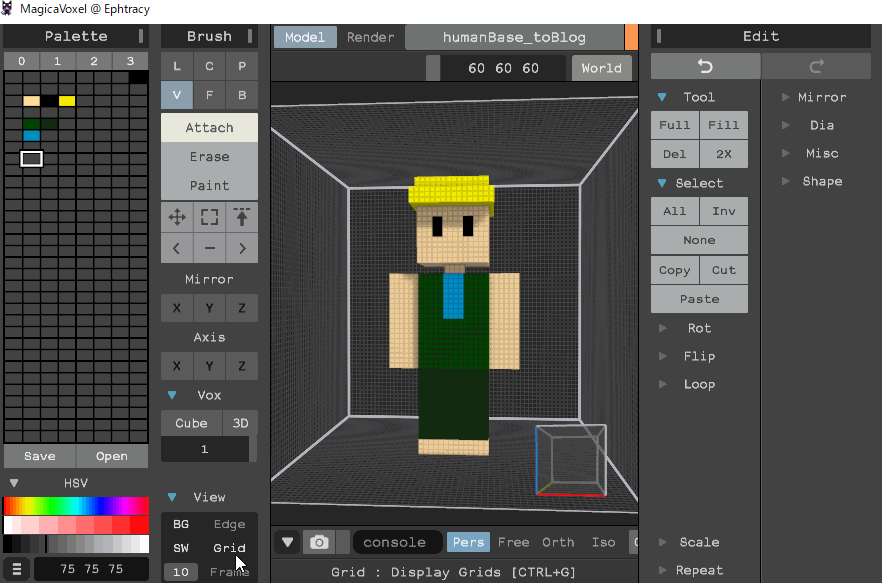882x583 pixels.
Task: Enable Axis mode Y
Action: [x=209, y=366]
